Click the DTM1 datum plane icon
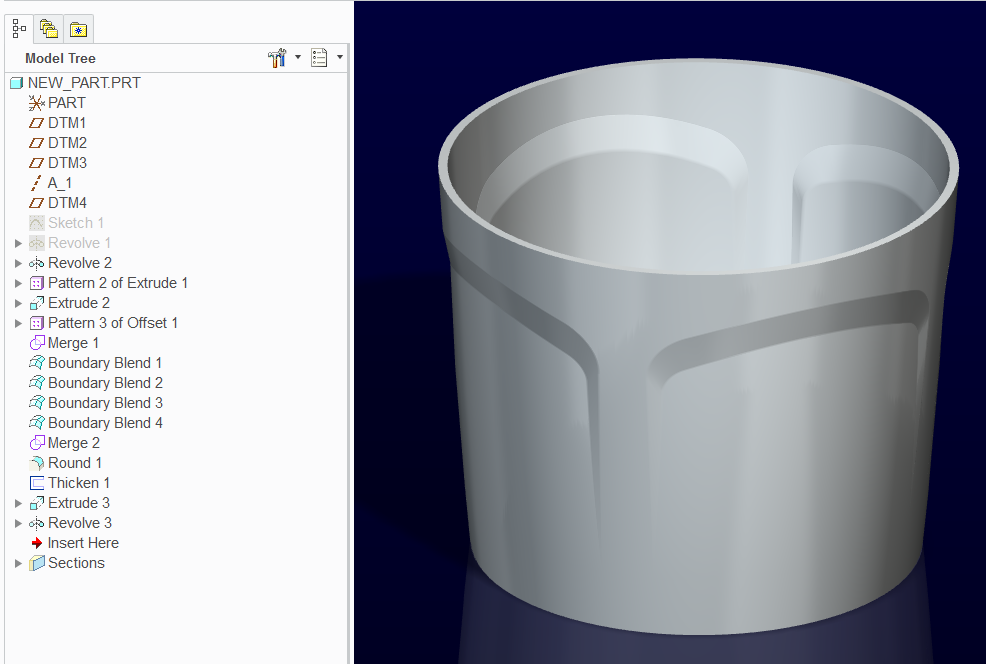Viewport: 986px width, 664px height. pyautogui.click(x=36, y=122)
